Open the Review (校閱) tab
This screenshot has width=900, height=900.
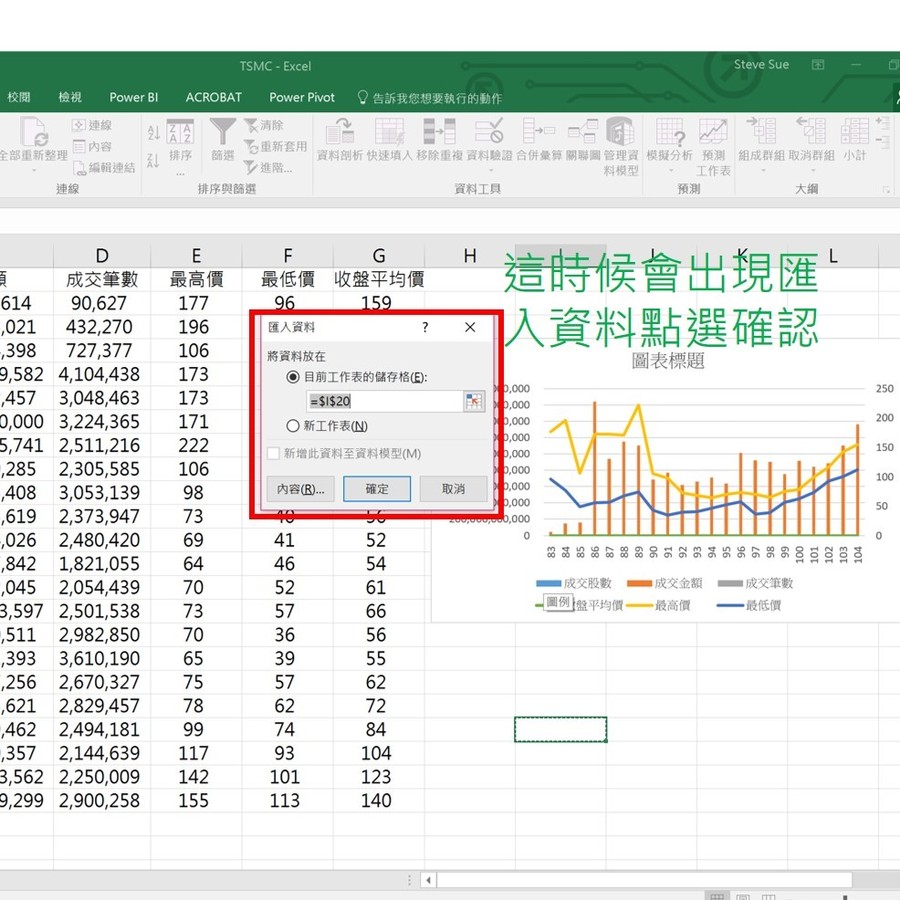[x=19, y=97]
